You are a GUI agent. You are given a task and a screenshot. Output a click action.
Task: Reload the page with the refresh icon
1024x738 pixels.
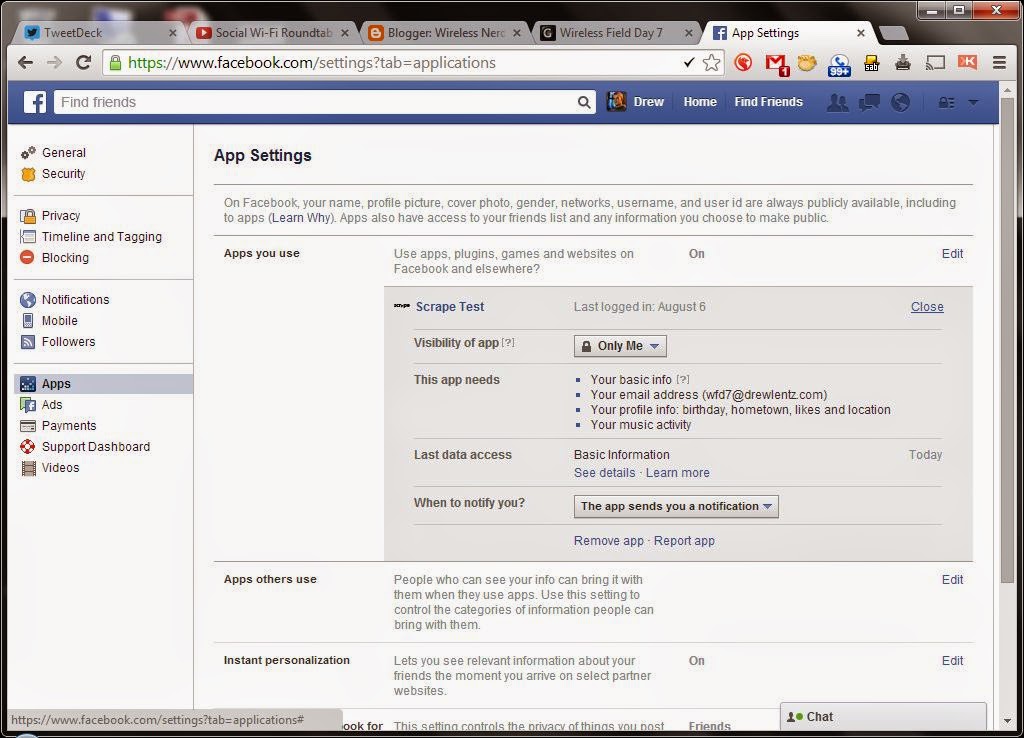pyautogui.click(x=83, y=63)
